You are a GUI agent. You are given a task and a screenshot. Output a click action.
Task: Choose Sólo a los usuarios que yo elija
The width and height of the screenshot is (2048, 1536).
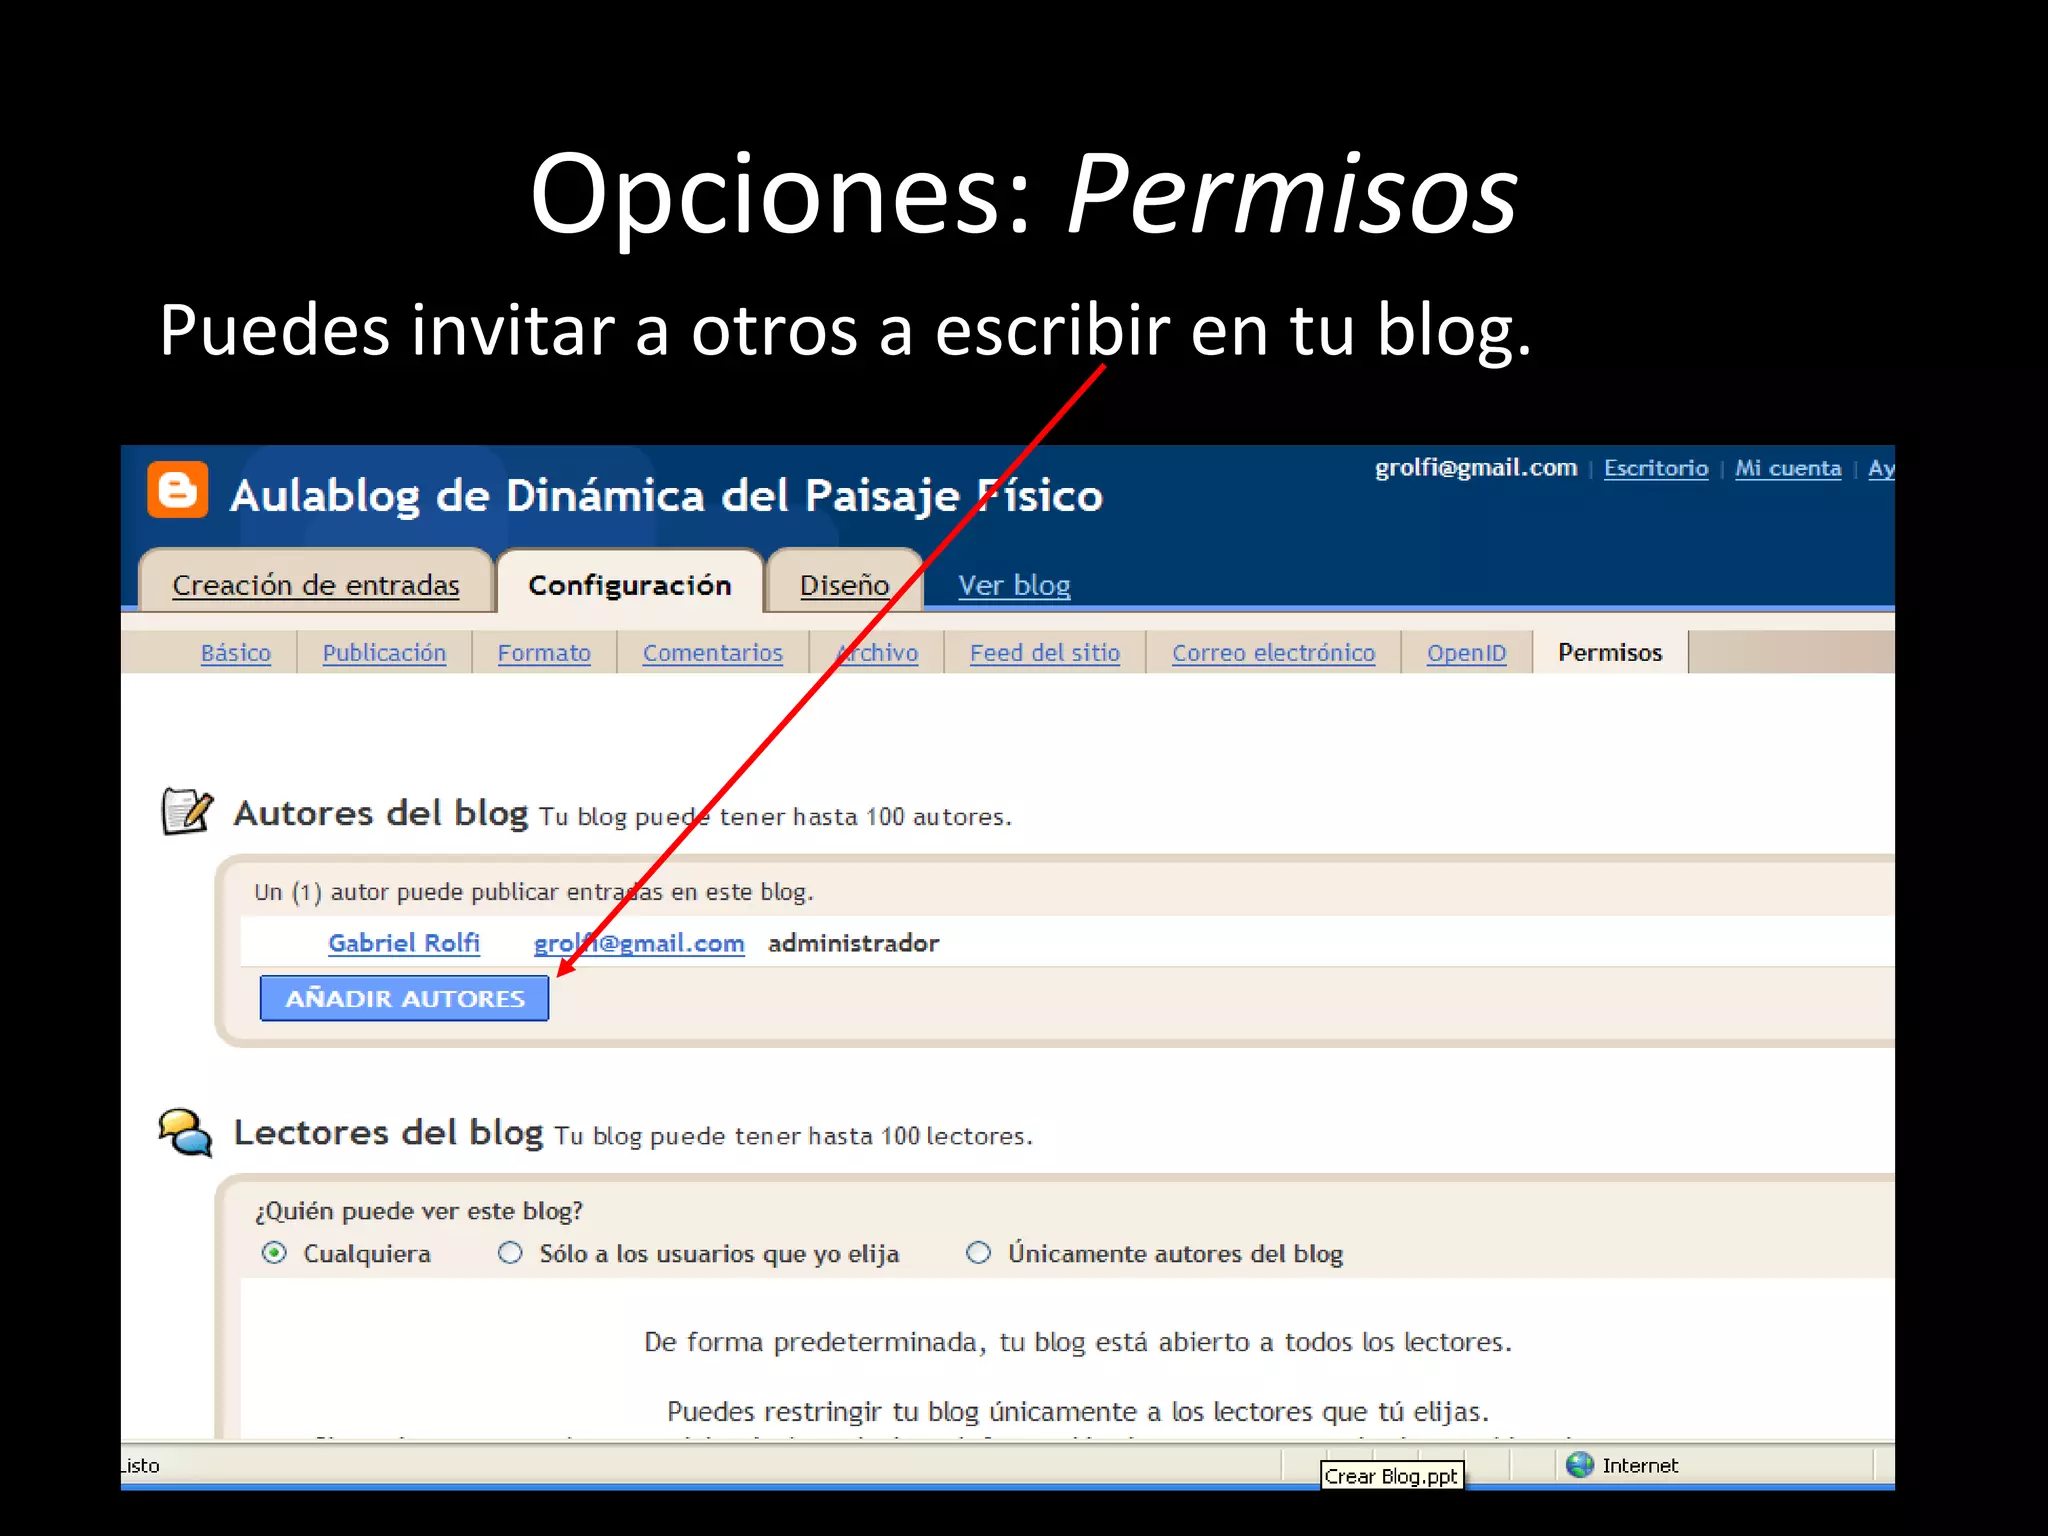(510, 1253)
